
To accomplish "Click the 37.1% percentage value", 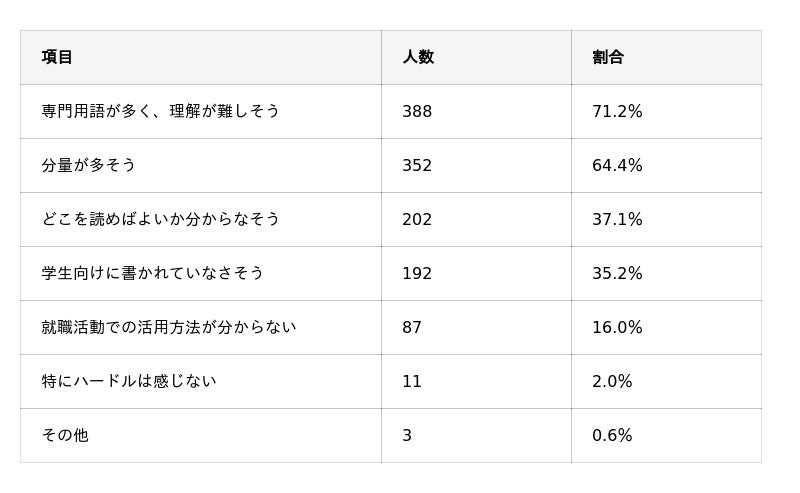I will 617,219.
